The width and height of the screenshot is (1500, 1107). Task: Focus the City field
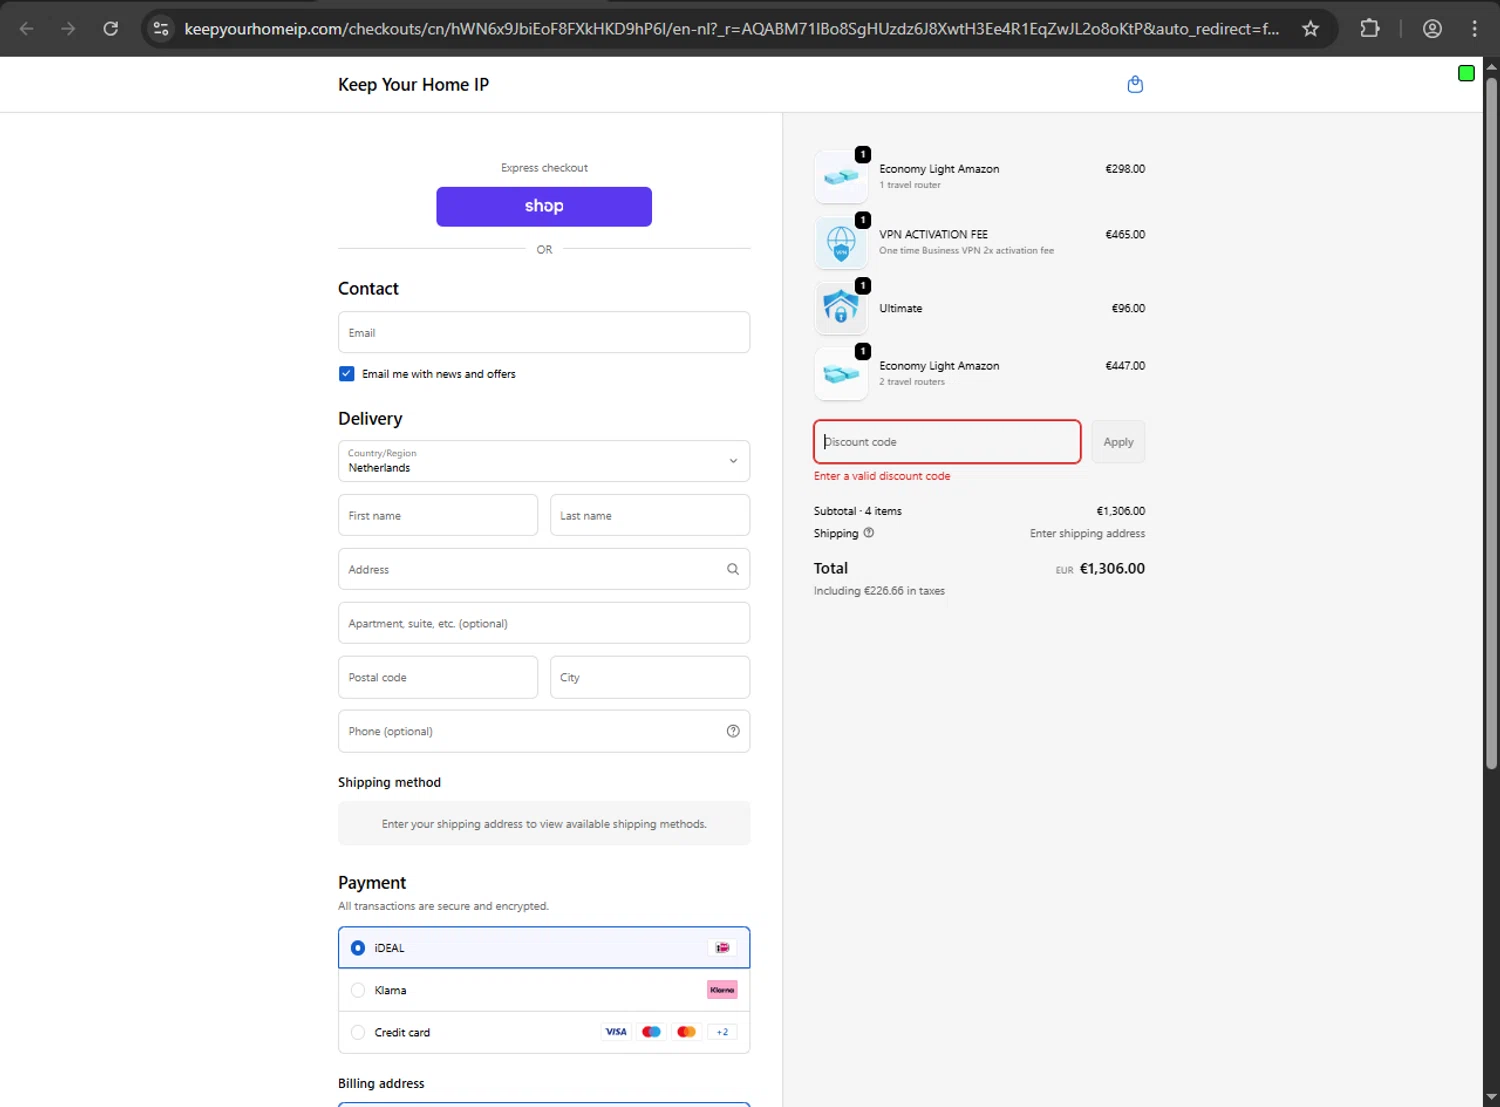coord(650,677)
